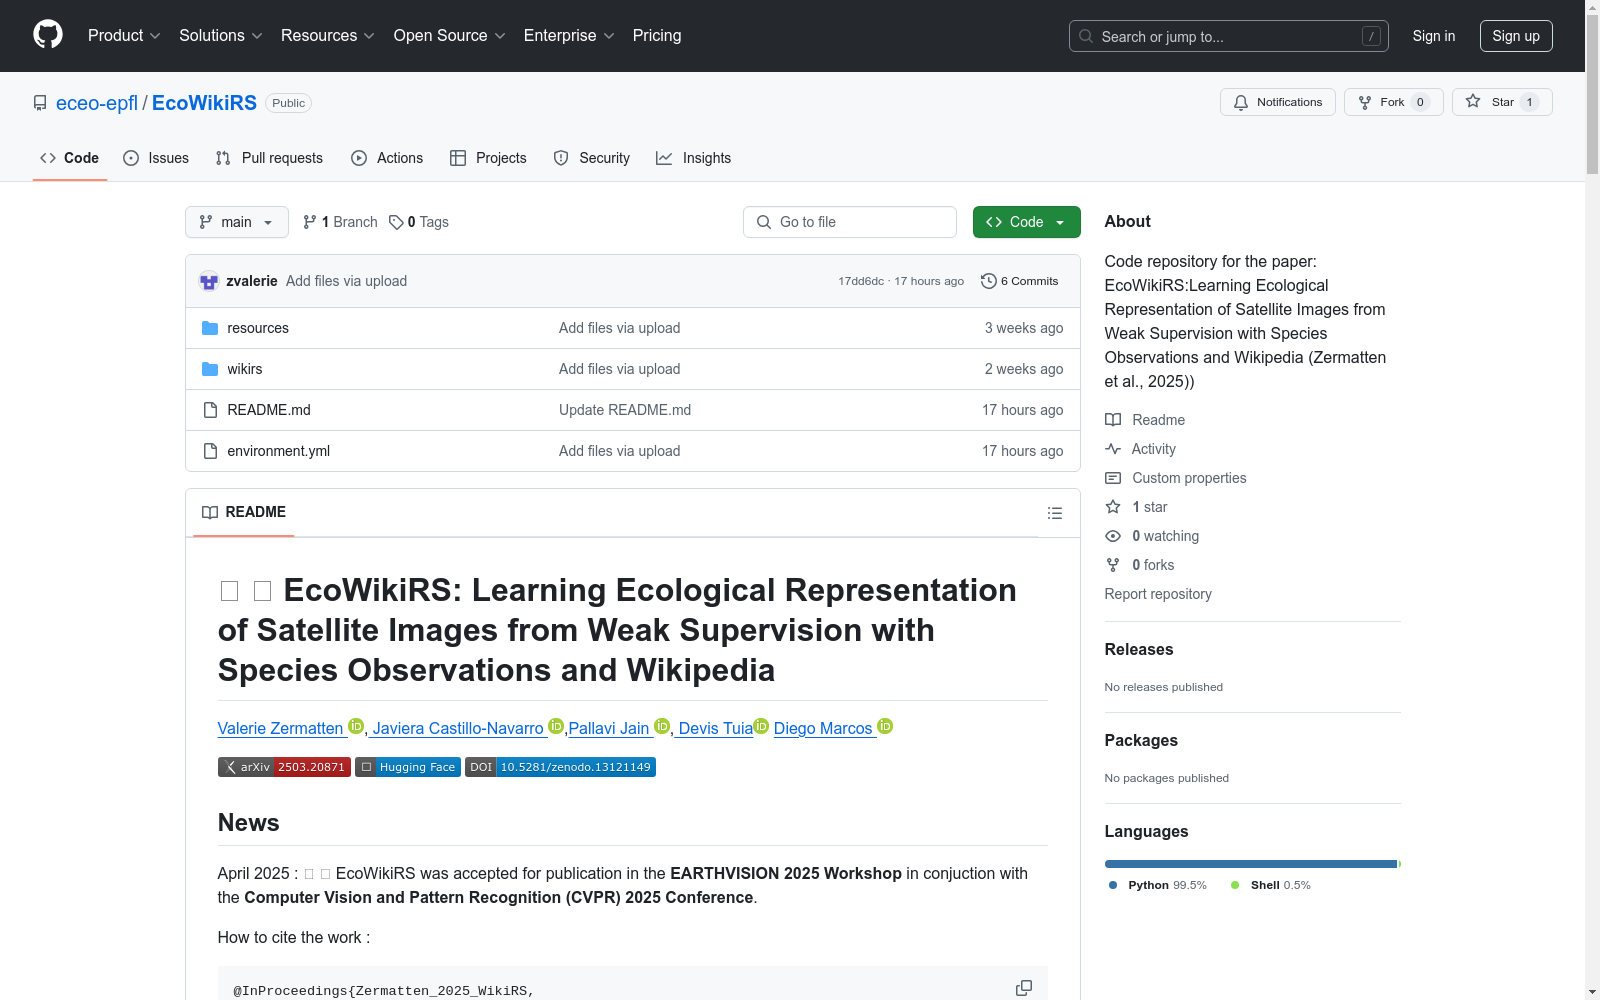Image resolution: width=1600 pixels, height=1000 pixels.
Task: Switch to the Pull requests tab
Action: 269,158
